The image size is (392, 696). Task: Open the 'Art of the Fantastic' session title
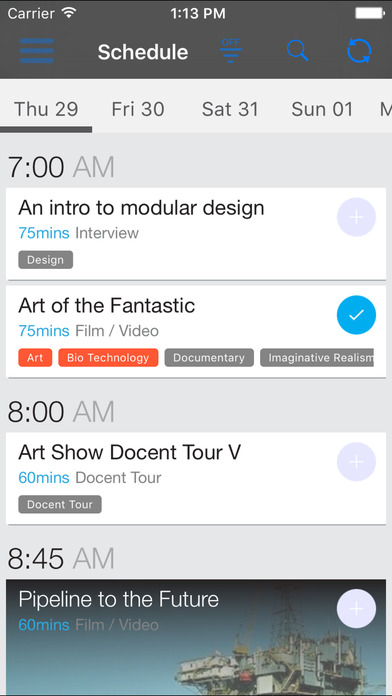(107, 305)
